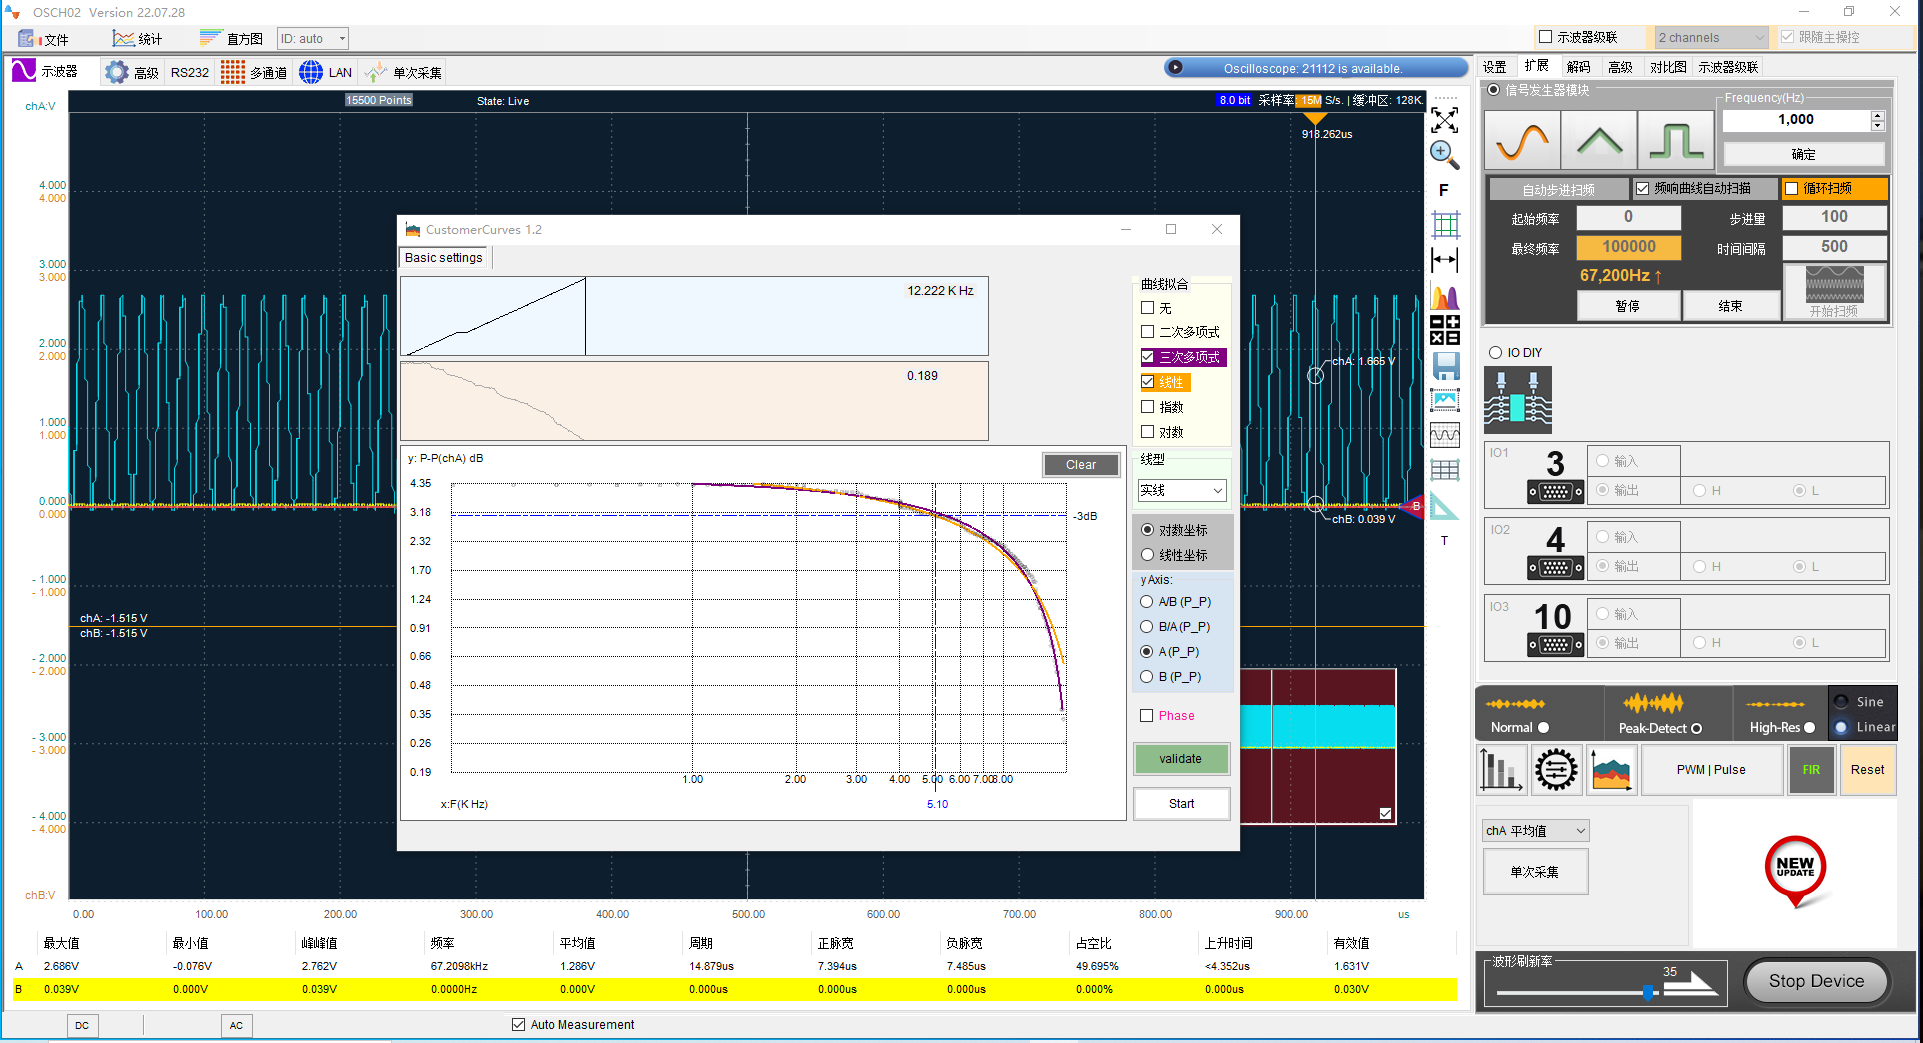This screenshot has width=1923, height=1043.
Task: Enable the 循环扫频 checkbox
Action: point(1792,188)
